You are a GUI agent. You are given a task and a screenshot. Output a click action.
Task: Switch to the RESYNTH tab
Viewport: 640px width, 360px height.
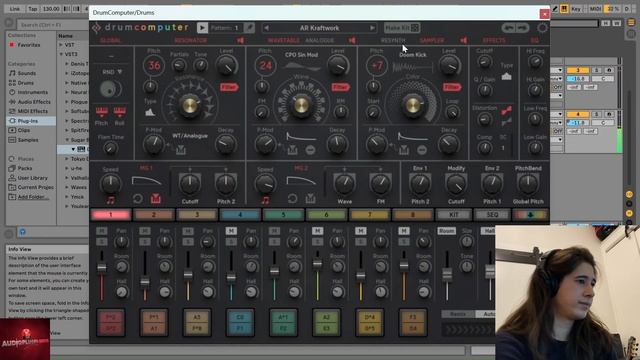point(393,40)
